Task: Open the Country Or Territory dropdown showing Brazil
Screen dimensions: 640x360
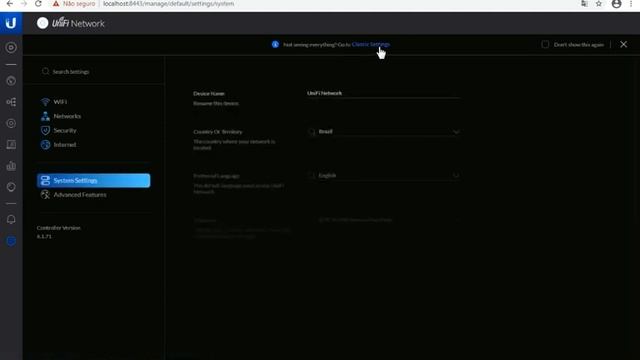Action: point(384,132)
